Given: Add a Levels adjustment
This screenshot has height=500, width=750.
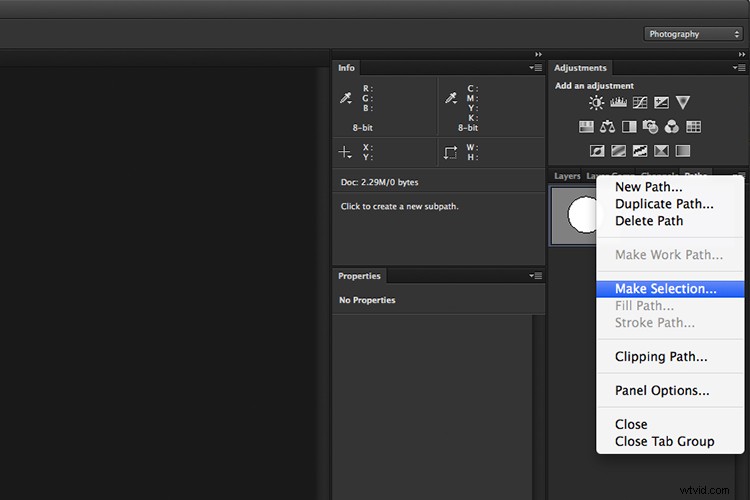Looking at the screenshot, I should (x=618, y=102).
